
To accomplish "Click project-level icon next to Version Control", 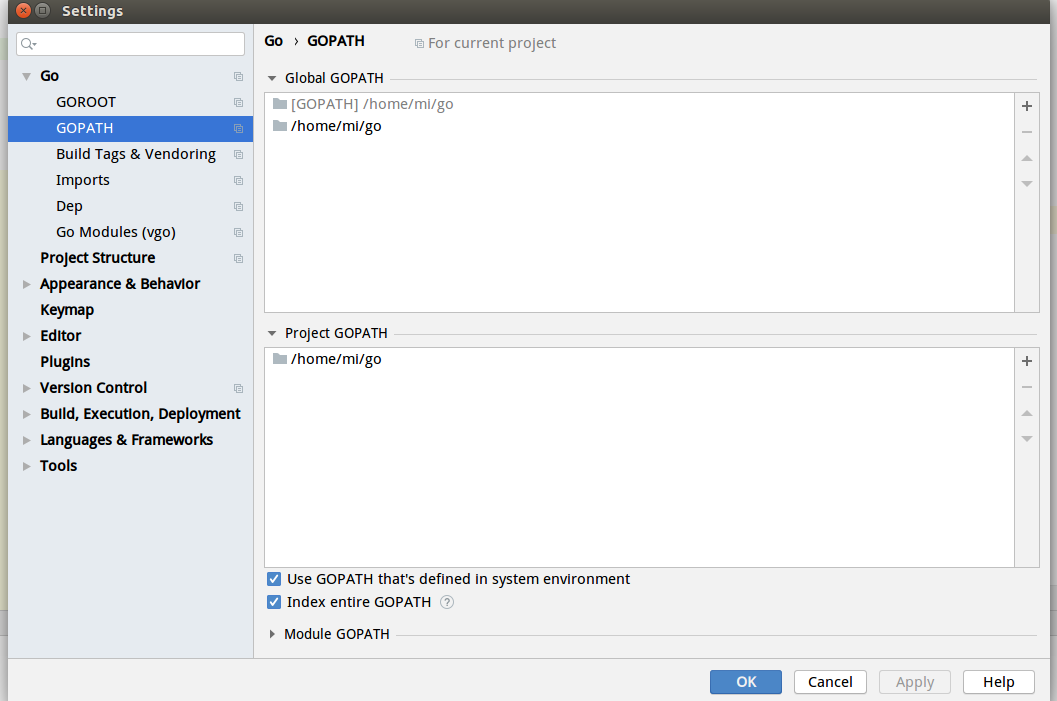I will click(x=238, y=388).
